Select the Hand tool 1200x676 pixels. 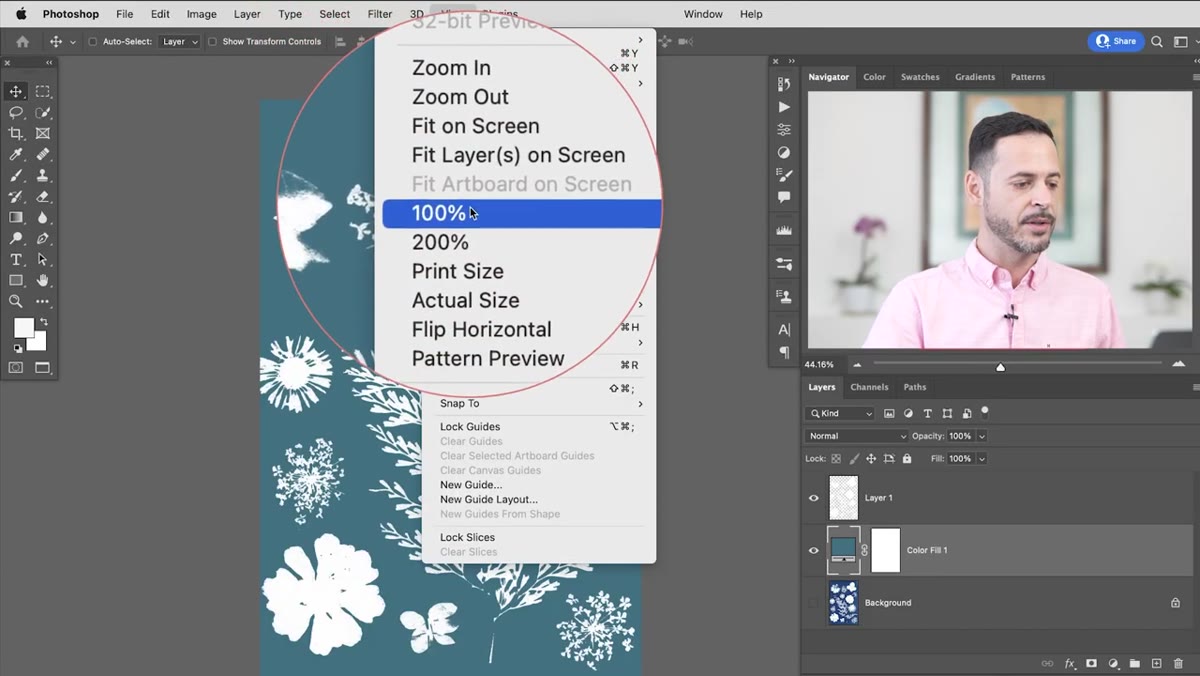click(43, 281)
